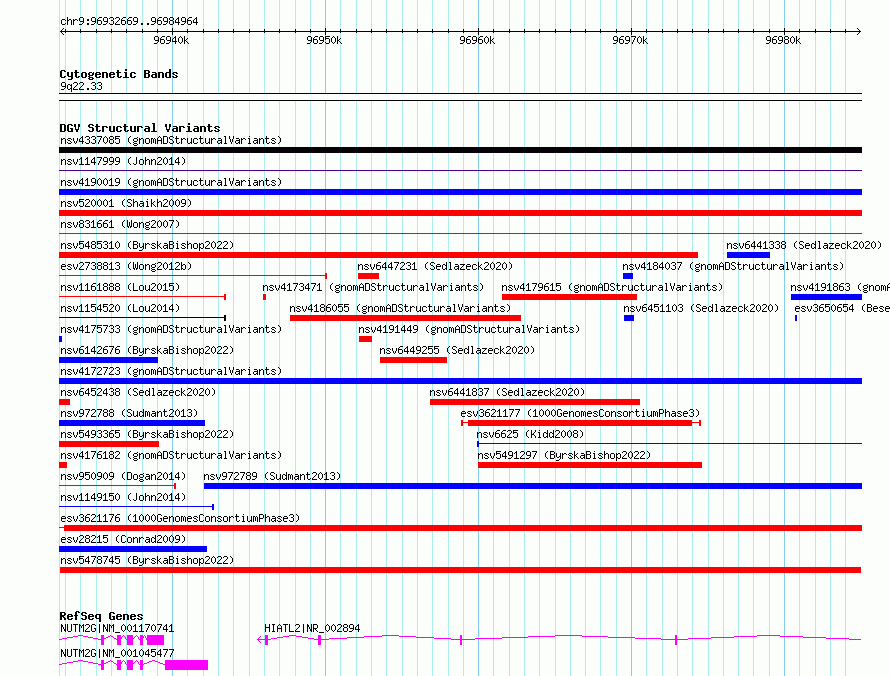Click the nsv6441338 (Sedlazeck2020) blue bar
This screenshot has width=890, height=676.
pyautogui.click(x=748, y=255)
